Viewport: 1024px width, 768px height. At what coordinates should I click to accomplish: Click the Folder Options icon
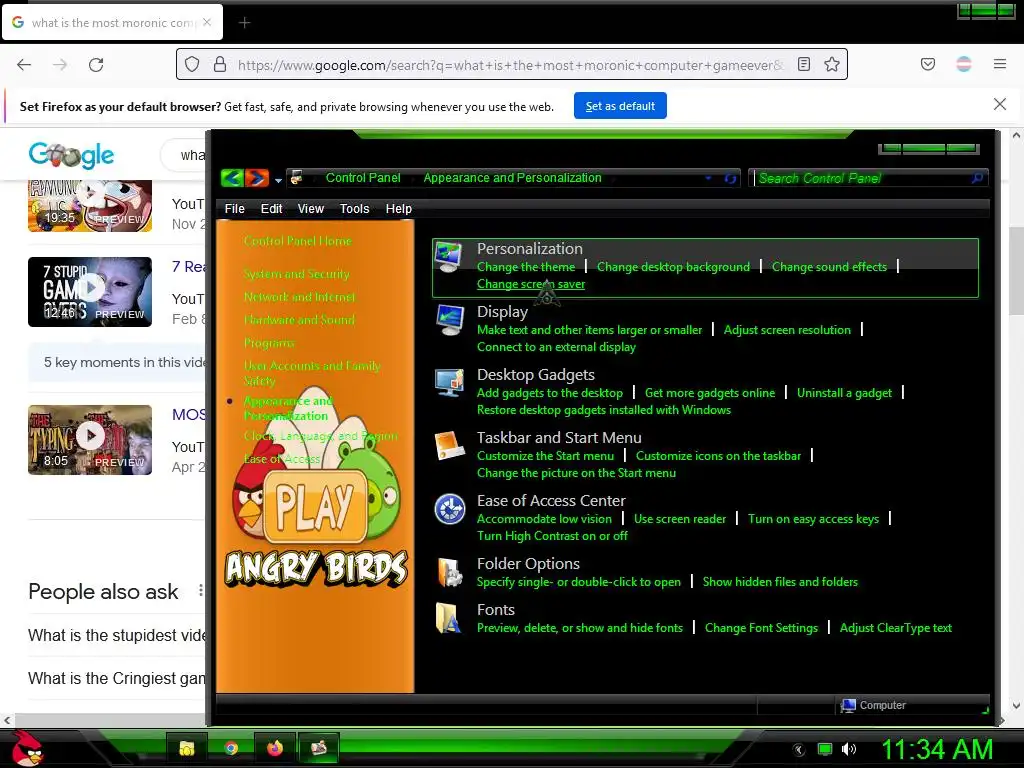(449, 572)
